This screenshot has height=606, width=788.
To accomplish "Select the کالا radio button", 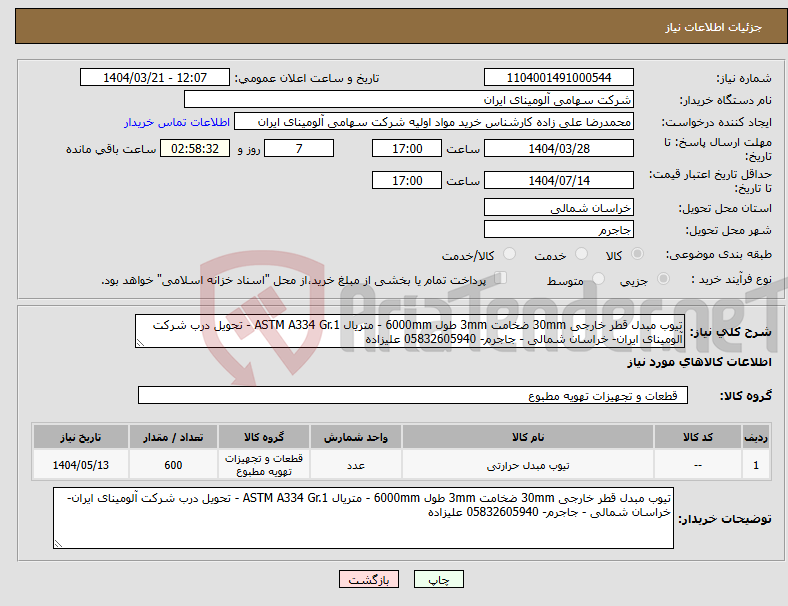I will 637,254.
